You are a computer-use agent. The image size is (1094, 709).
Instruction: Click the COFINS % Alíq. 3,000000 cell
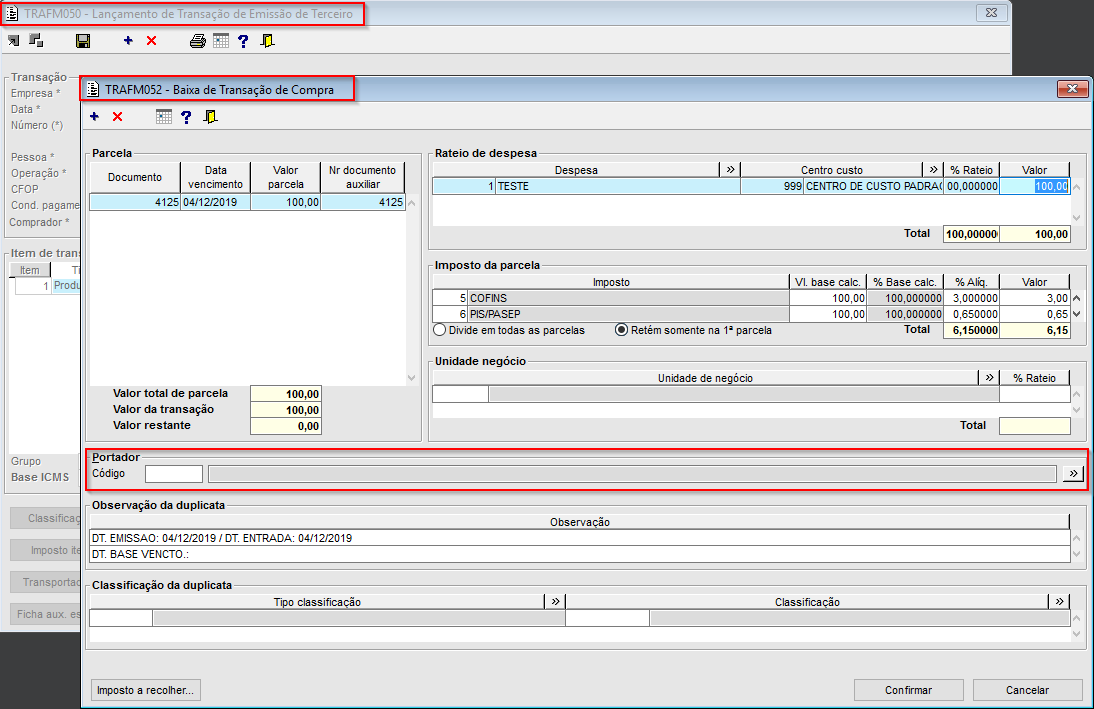point(971,298)
